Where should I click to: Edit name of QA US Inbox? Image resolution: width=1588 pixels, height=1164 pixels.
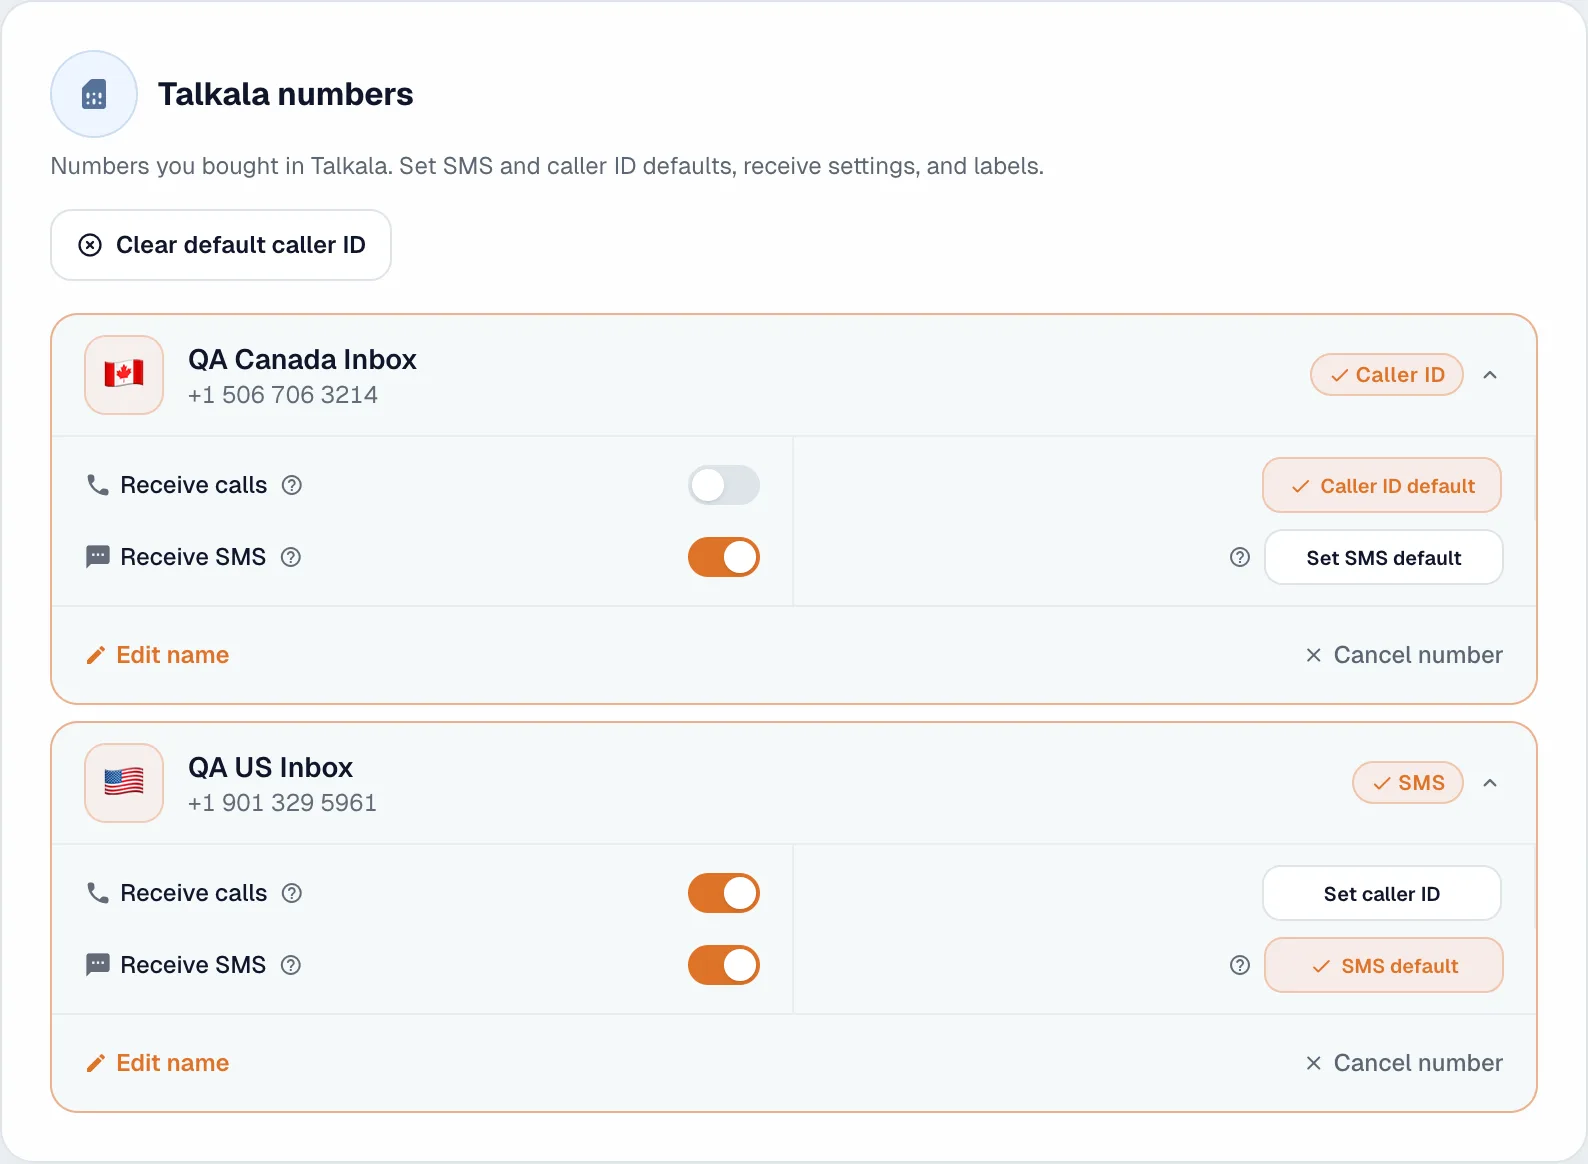click(158, 1063)
